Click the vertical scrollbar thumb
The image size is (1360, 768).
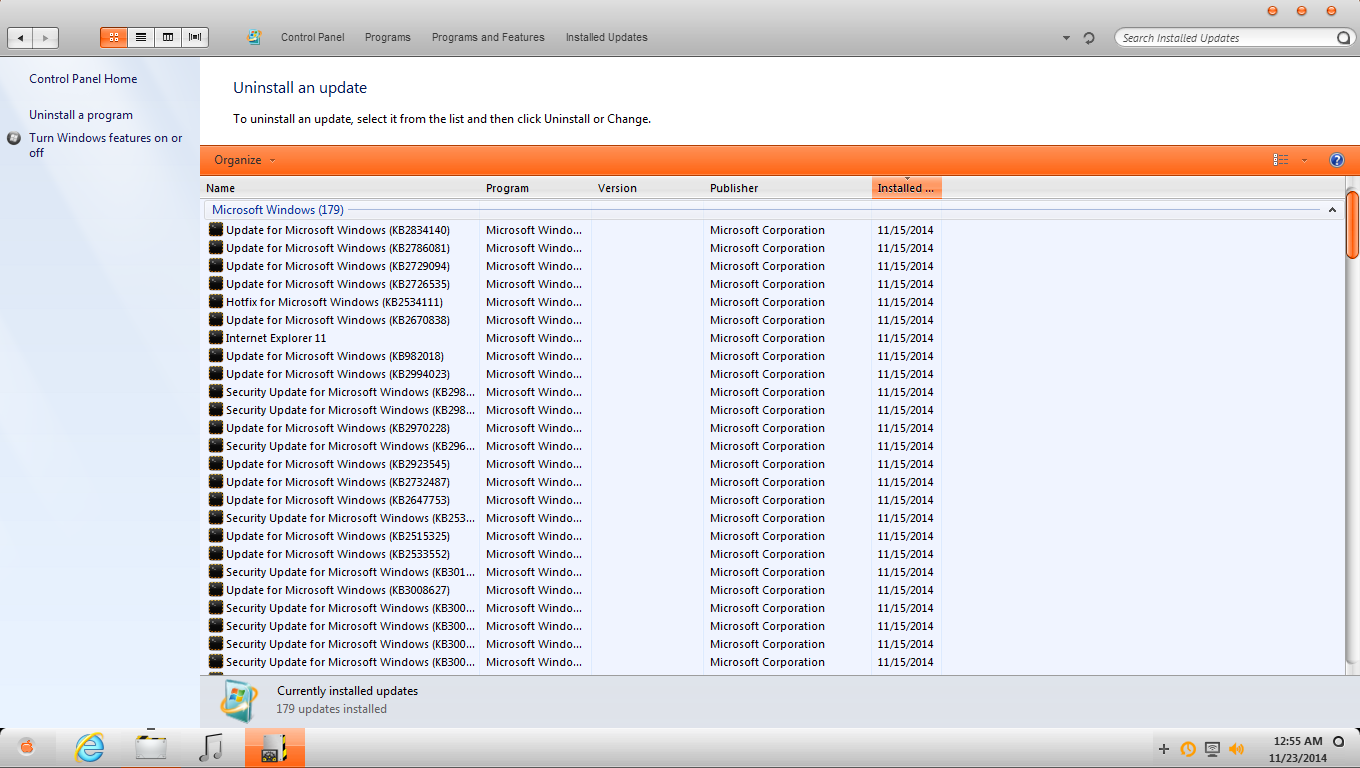[1352, 224]
